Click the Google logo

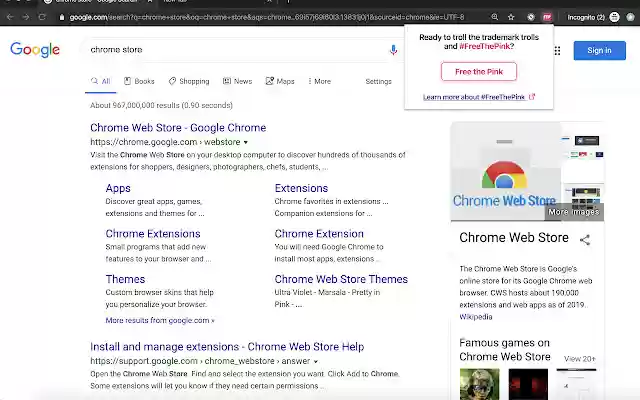click(35, 50)
